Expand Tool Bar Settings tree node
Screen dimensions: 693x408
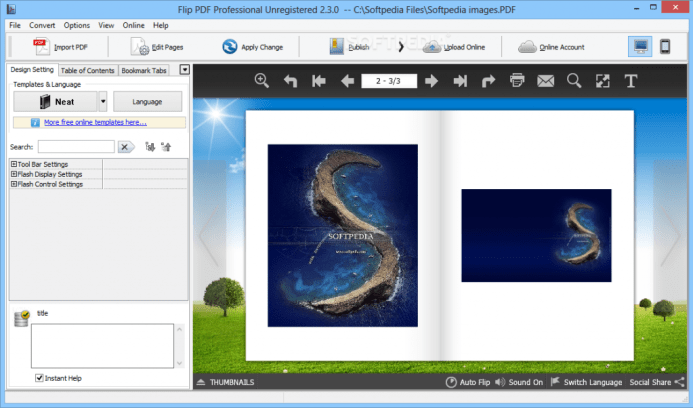click(14, 164)
